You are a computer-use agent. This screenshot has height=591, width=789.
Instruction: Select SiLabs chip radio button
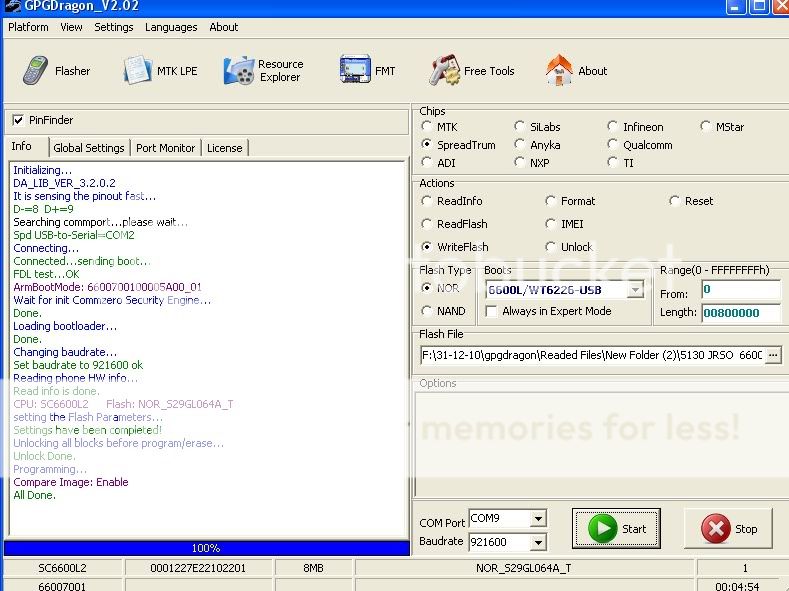click(519, 126)
